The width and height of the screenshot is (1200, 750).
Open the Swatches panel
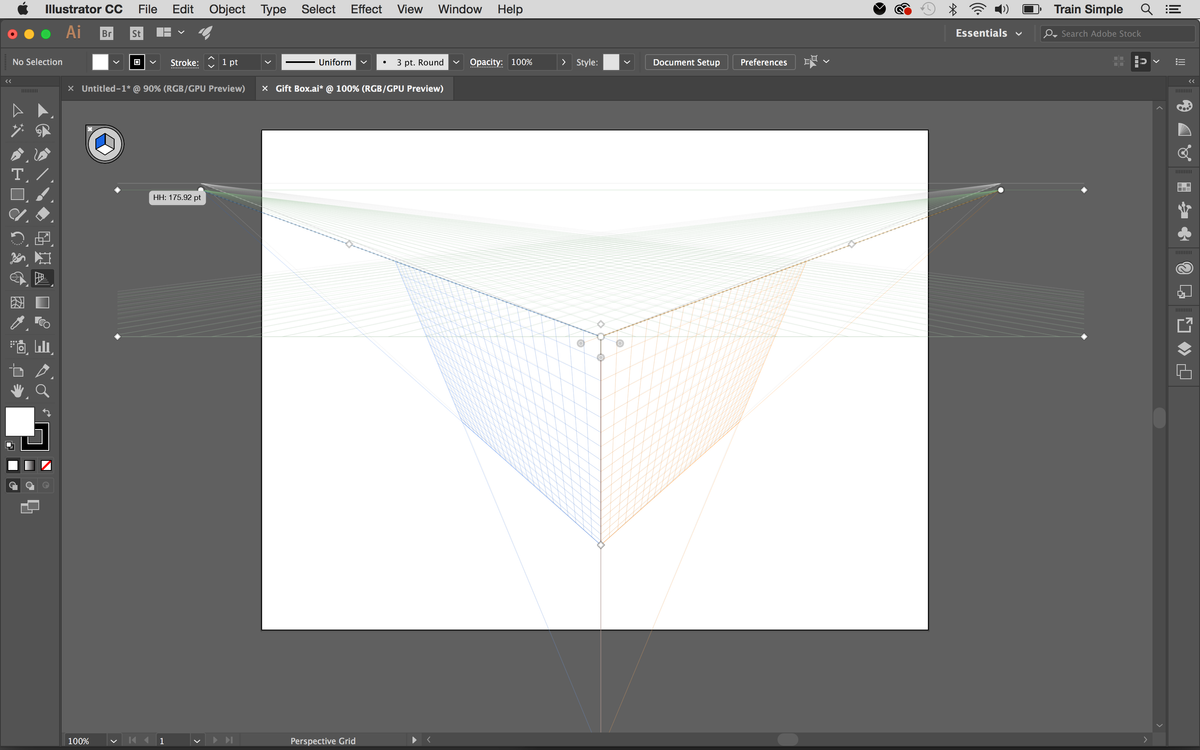click(x=1184, y=186)
